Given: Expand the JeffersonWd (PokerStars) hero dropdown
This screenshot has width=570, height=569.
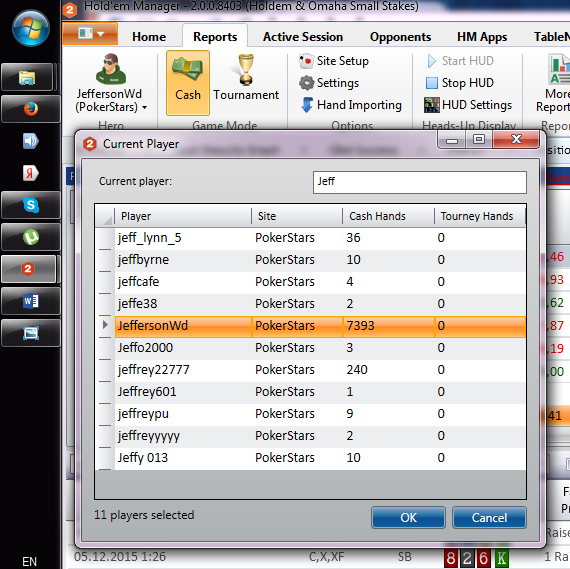Looking at the screenshot, I should tap(144, 107).
